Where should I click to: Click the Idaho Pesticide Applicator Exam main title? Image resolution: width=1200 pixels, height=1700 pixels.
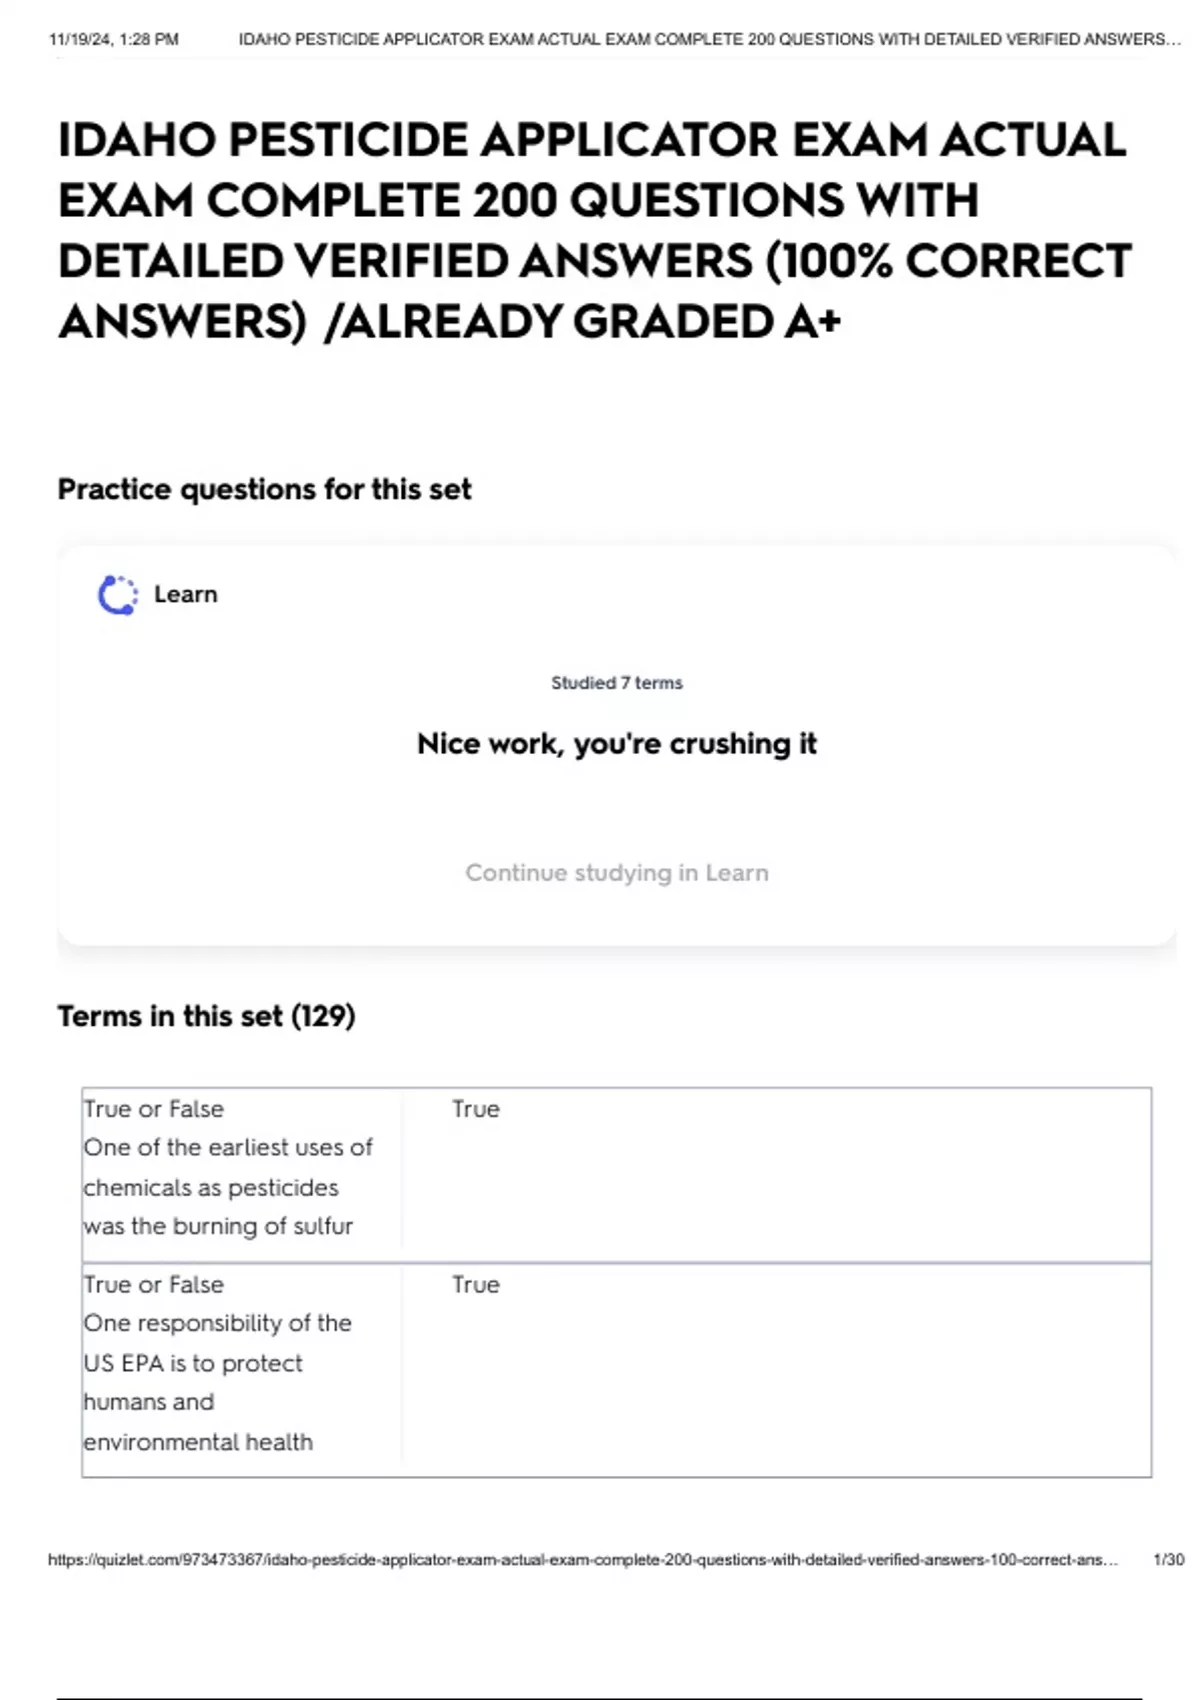coord(592,200)
